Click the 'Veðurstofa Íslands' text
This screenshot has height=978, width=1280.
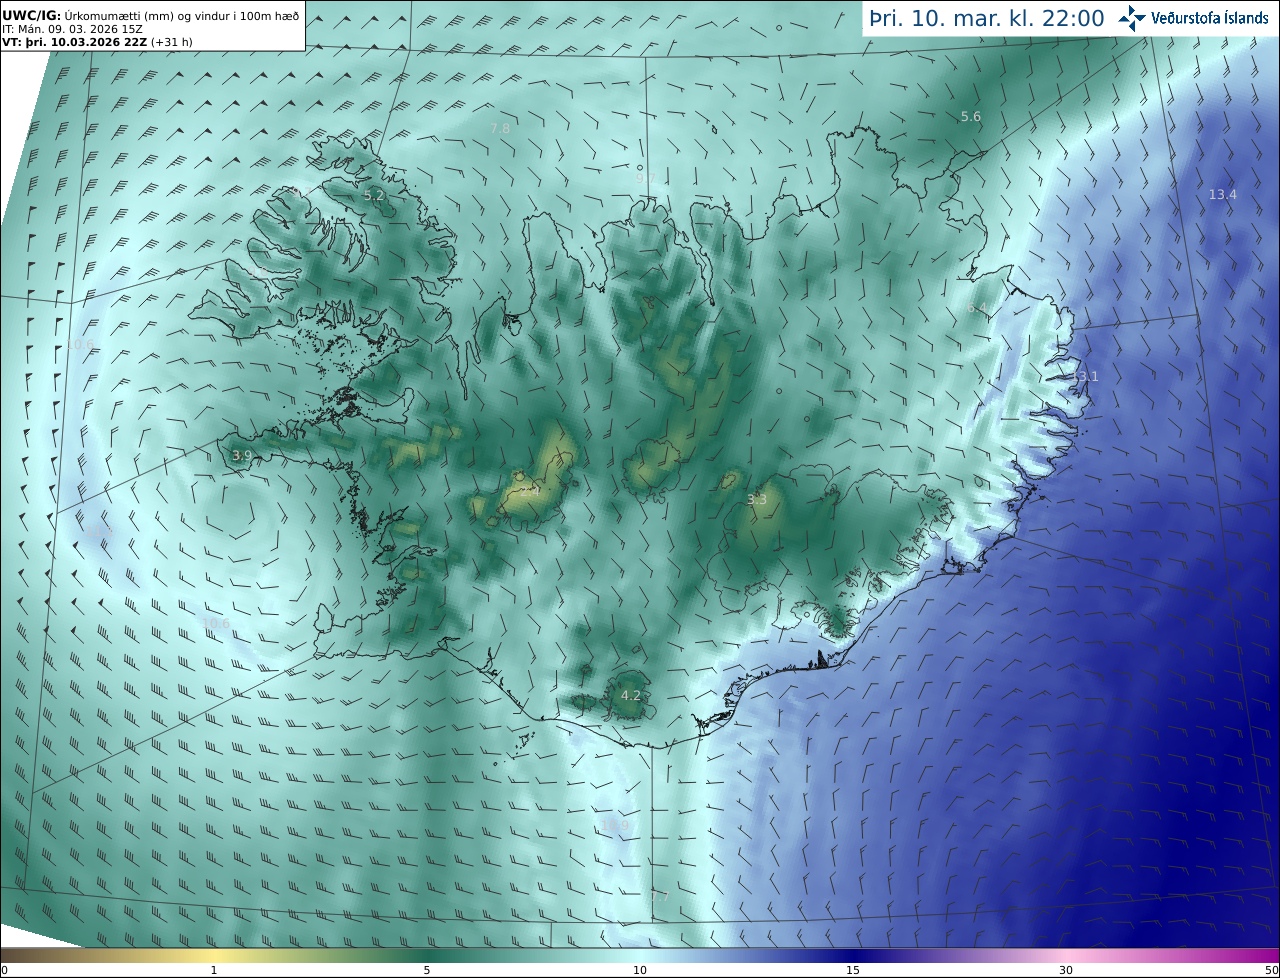[1209, 18]
